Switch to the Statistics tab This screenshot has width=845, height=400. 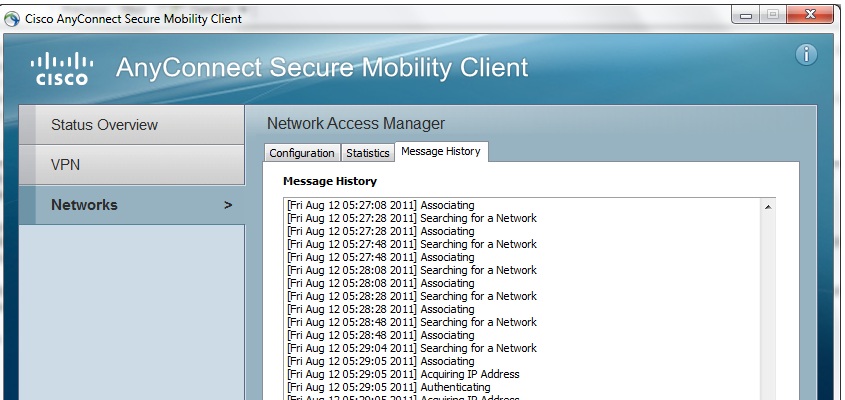(368, 153)
